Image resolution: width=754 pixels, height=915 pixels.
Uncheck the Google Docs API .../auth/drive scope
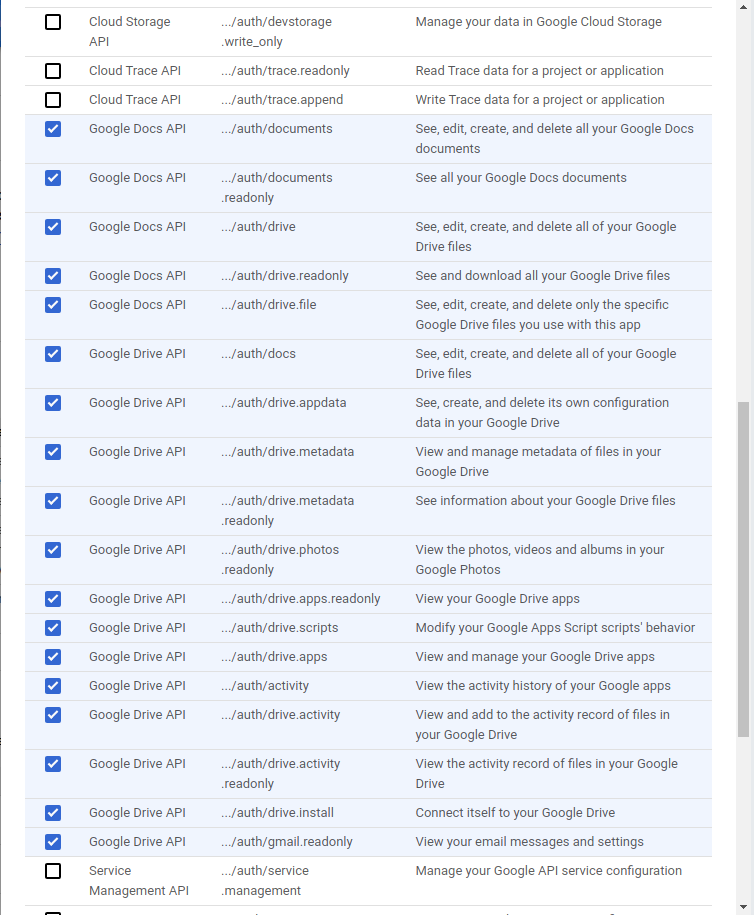pos(53,227)
